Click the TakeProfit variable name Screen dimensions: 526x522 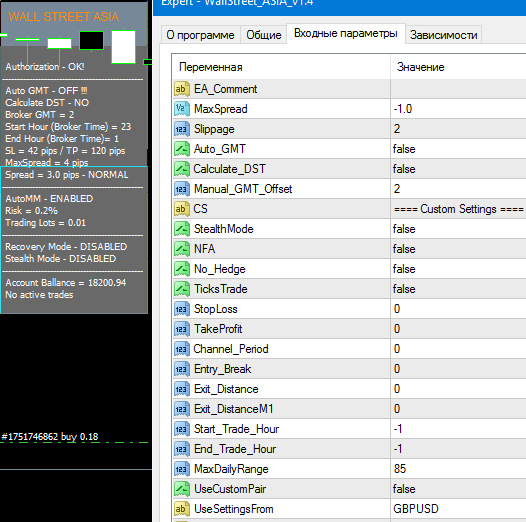(x=218, y=329)
